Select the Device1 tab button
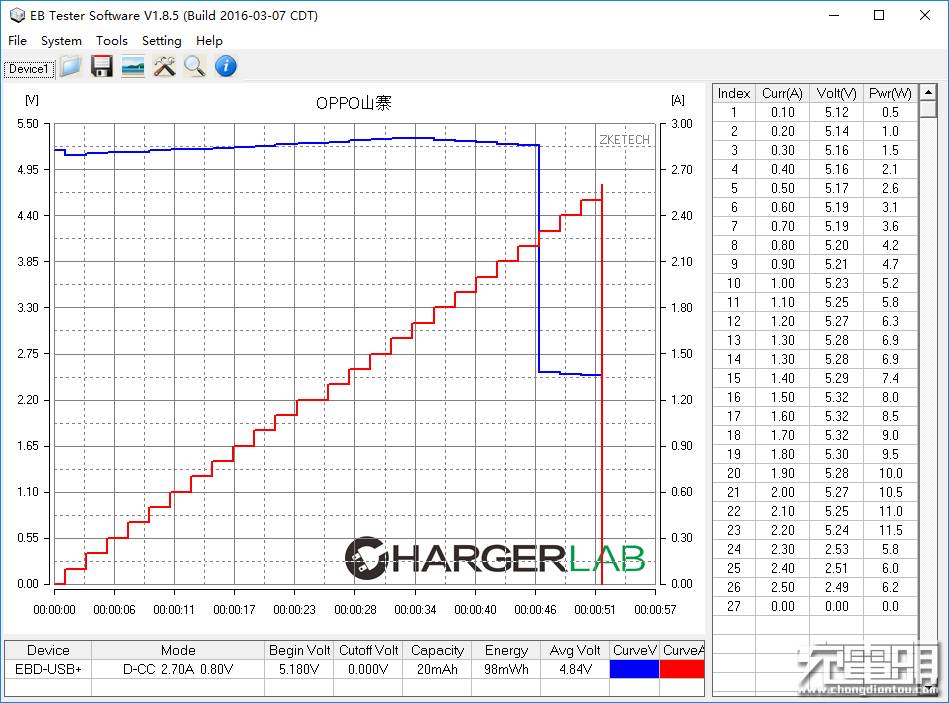 point(28,69)
